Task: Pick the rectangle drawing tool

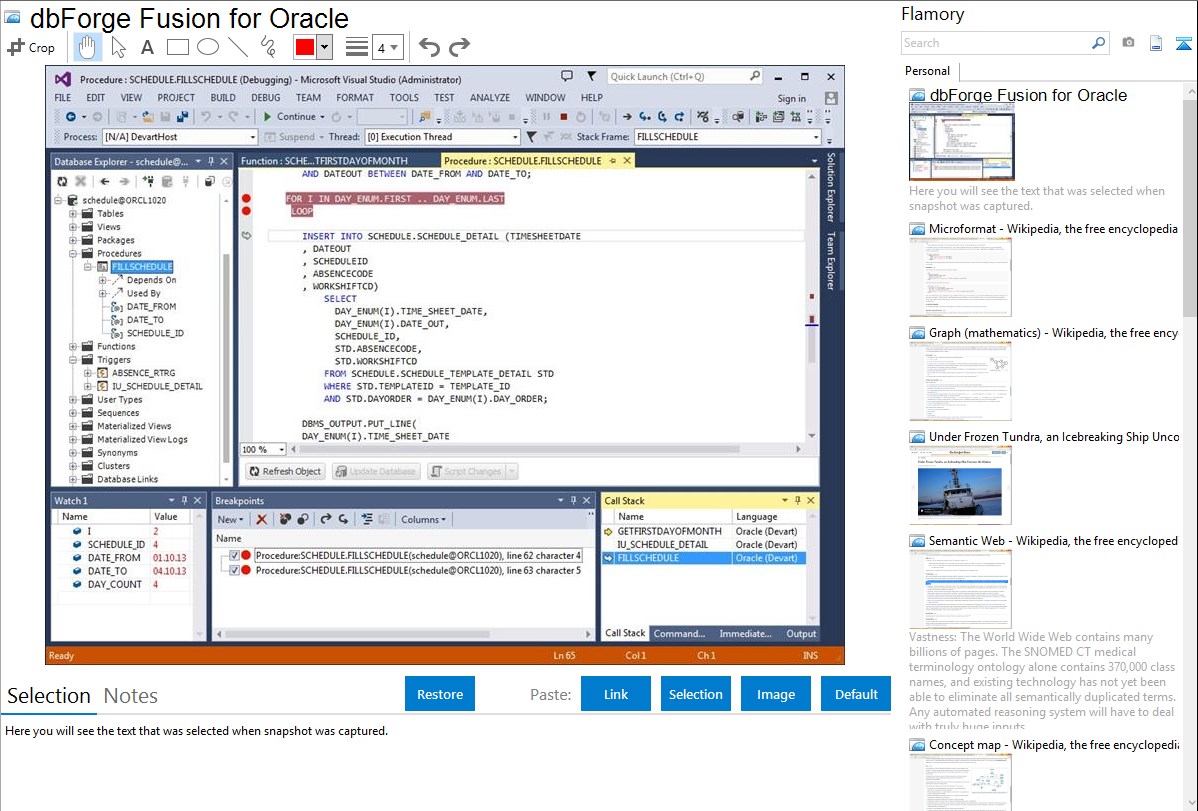Action: coord(177,47)
